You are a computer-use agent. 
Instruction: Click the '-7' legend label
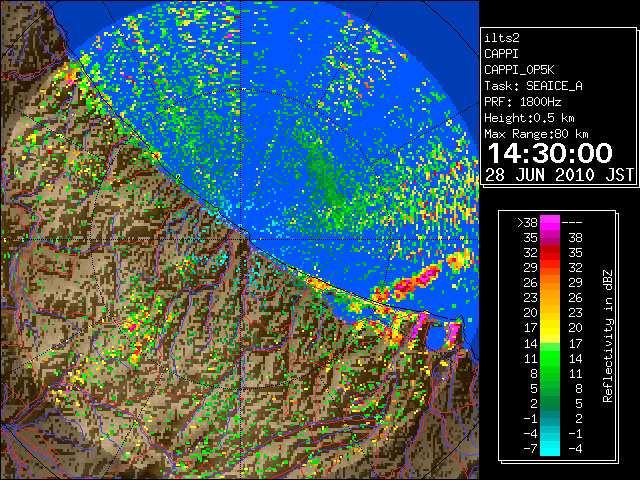[x=530, y=448]
